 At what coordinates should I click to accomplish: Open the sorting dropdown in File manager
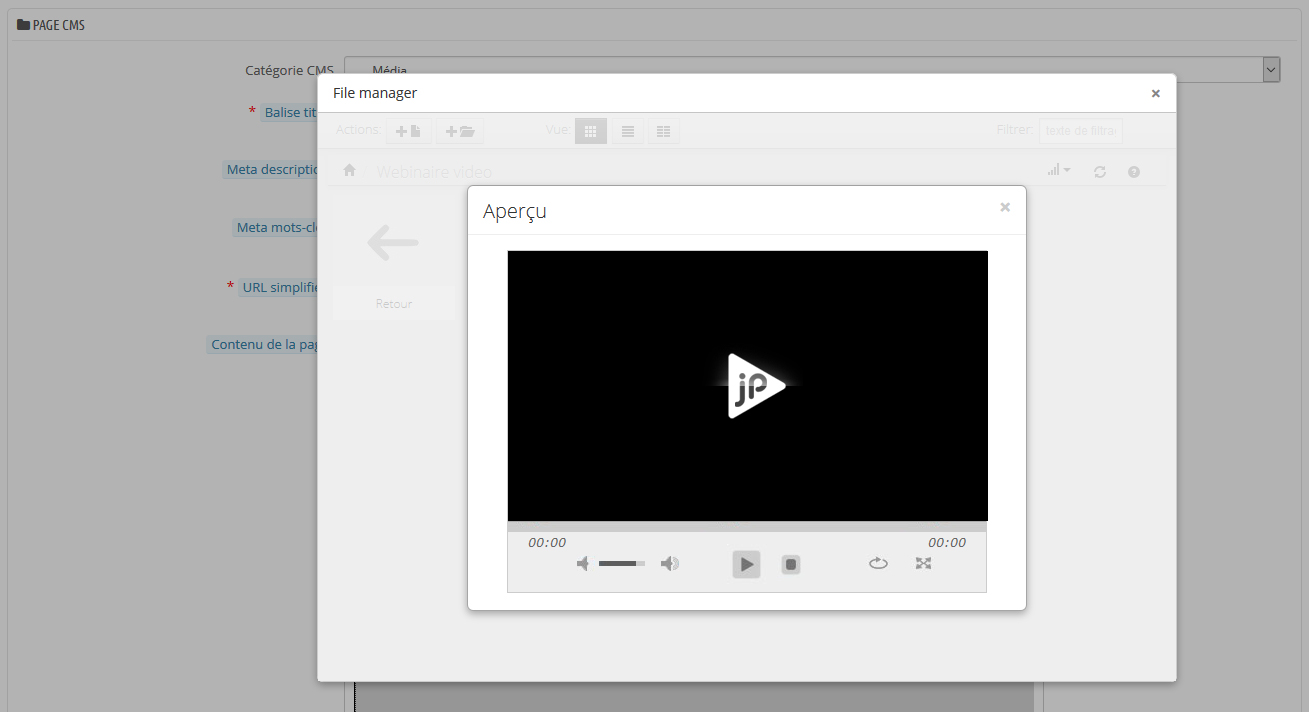click(1059, 171)
